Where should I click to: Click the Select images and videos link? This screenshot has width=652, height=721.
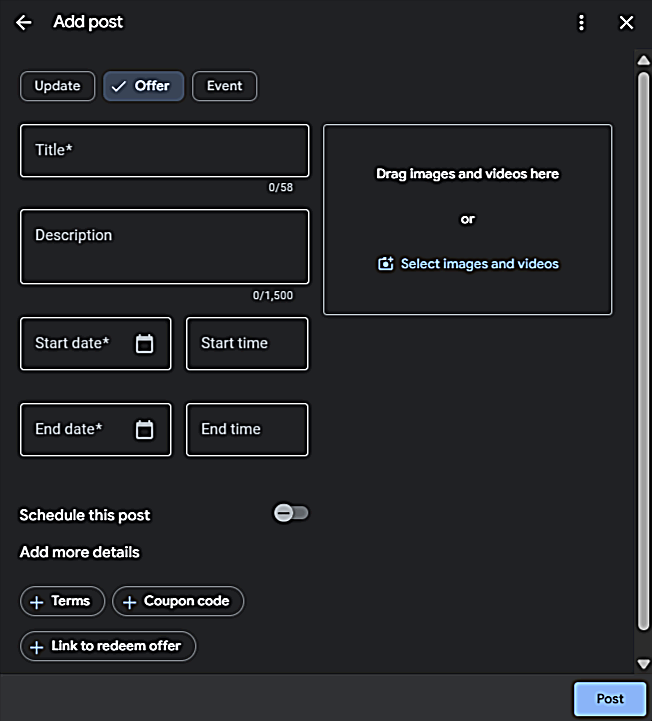479,264
